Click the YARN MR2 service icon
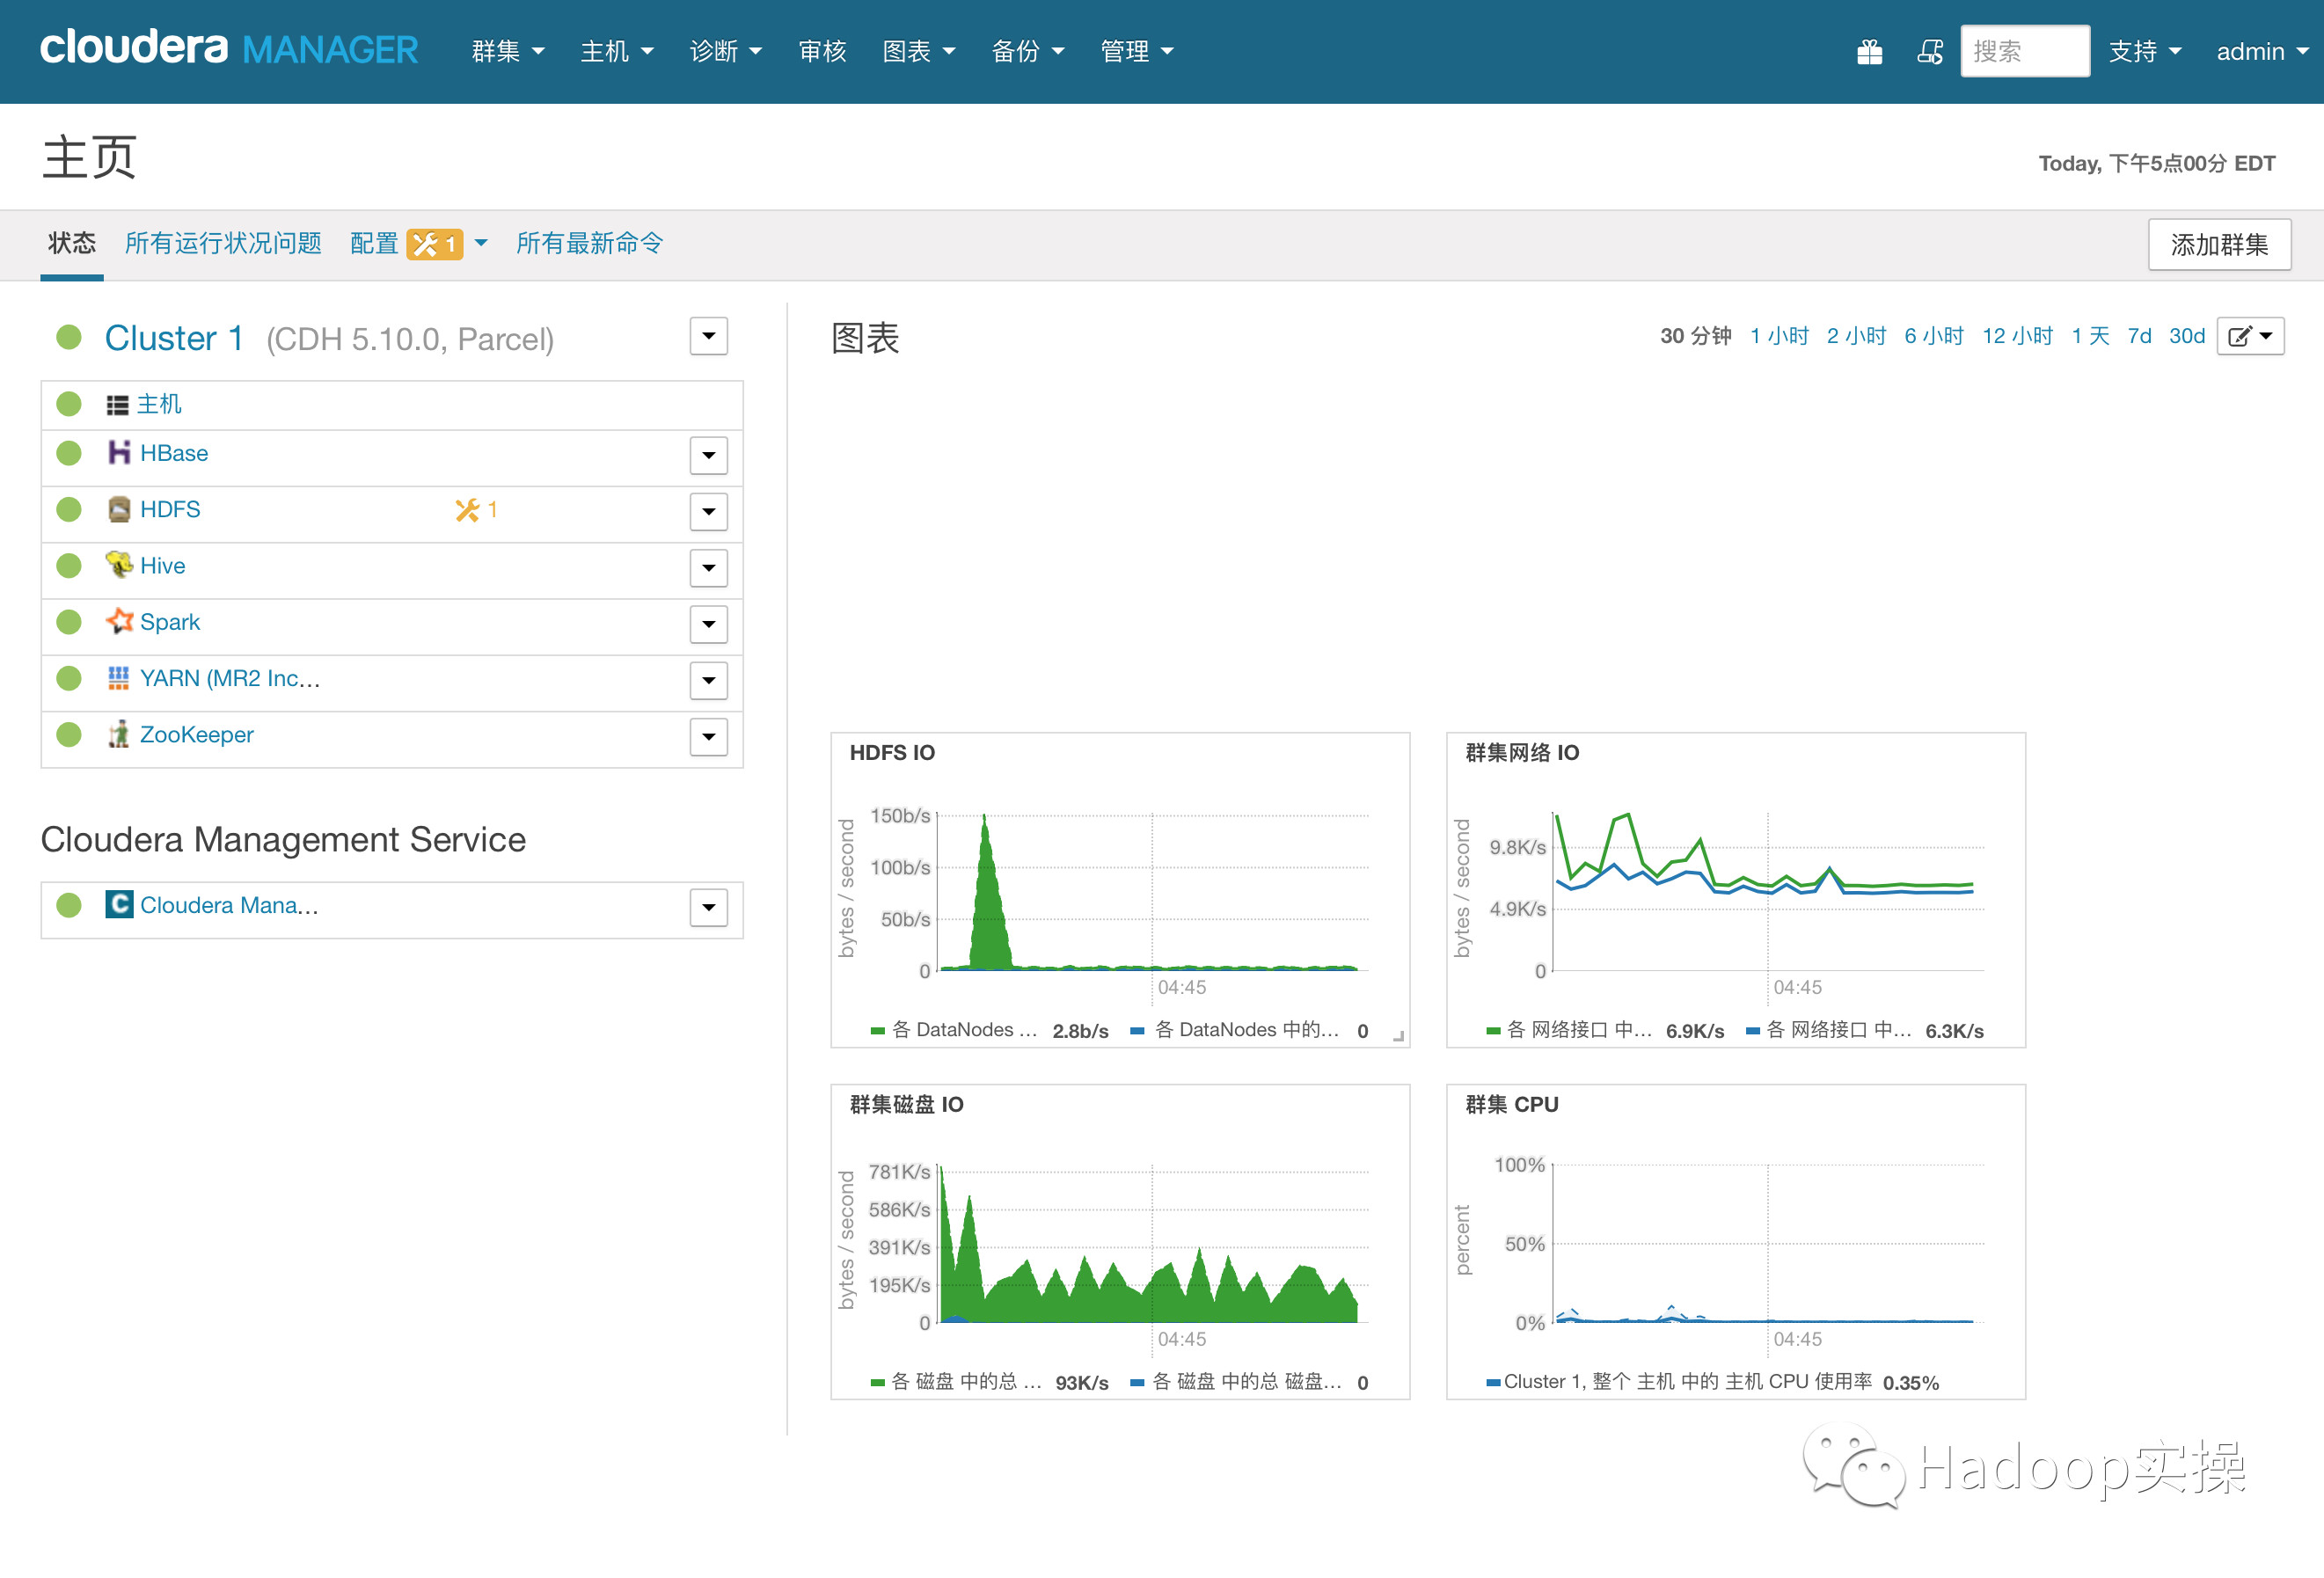Viewport: 2324px width, 1578px height. click(118, 676)
